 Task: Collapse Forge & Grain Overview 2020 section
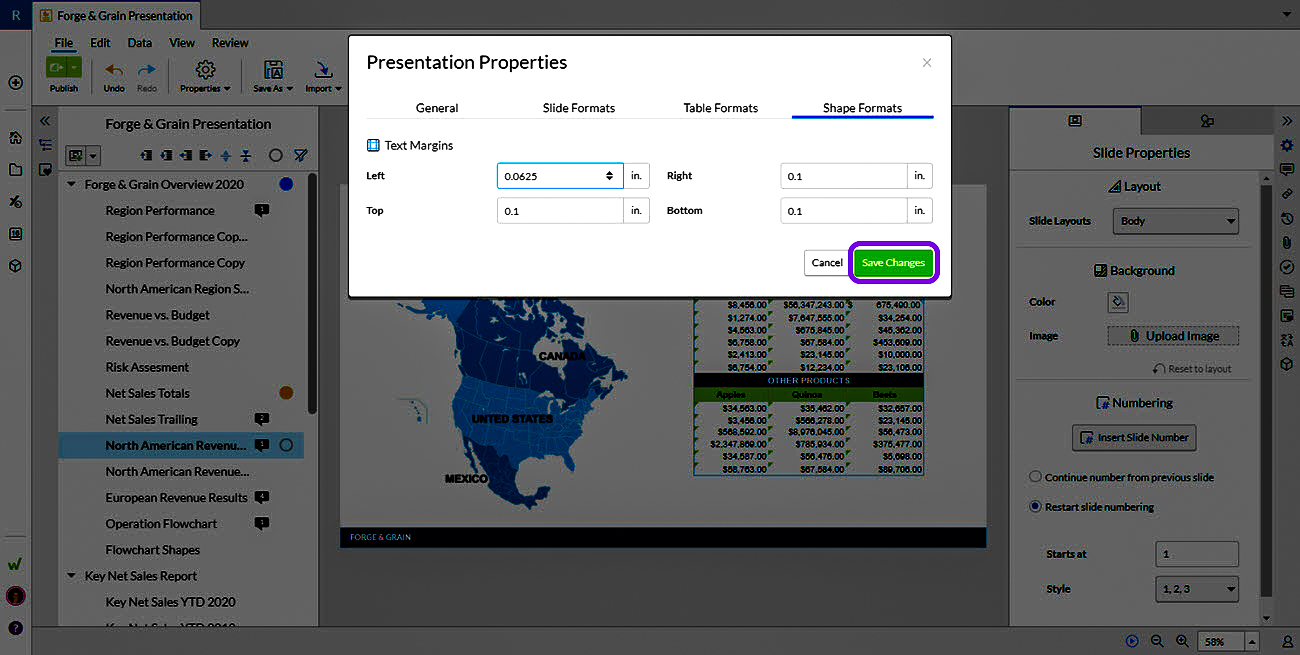(72, 184)
